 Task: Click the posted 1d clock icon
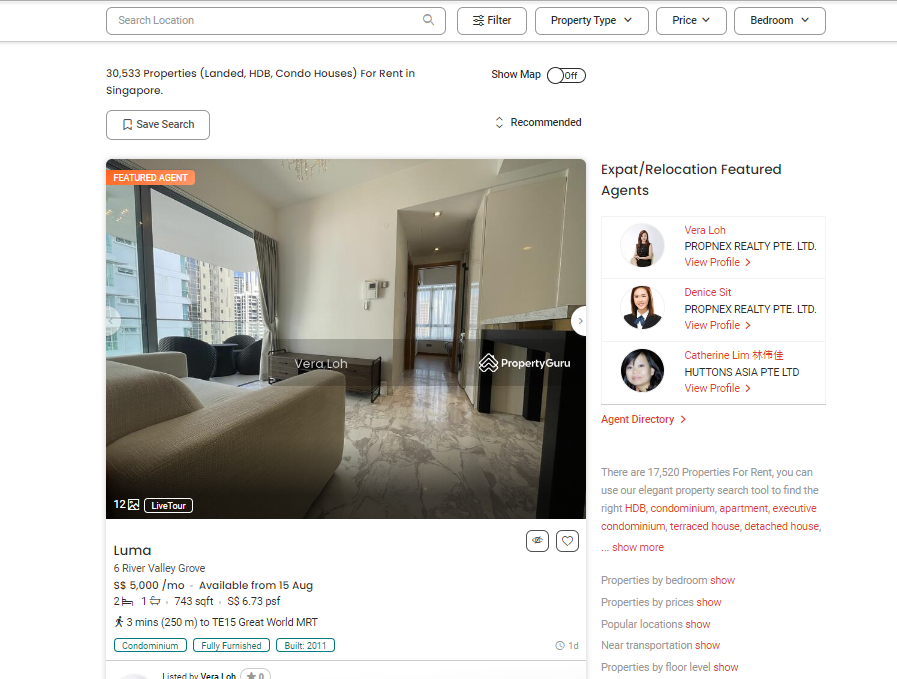coord(560,646)
